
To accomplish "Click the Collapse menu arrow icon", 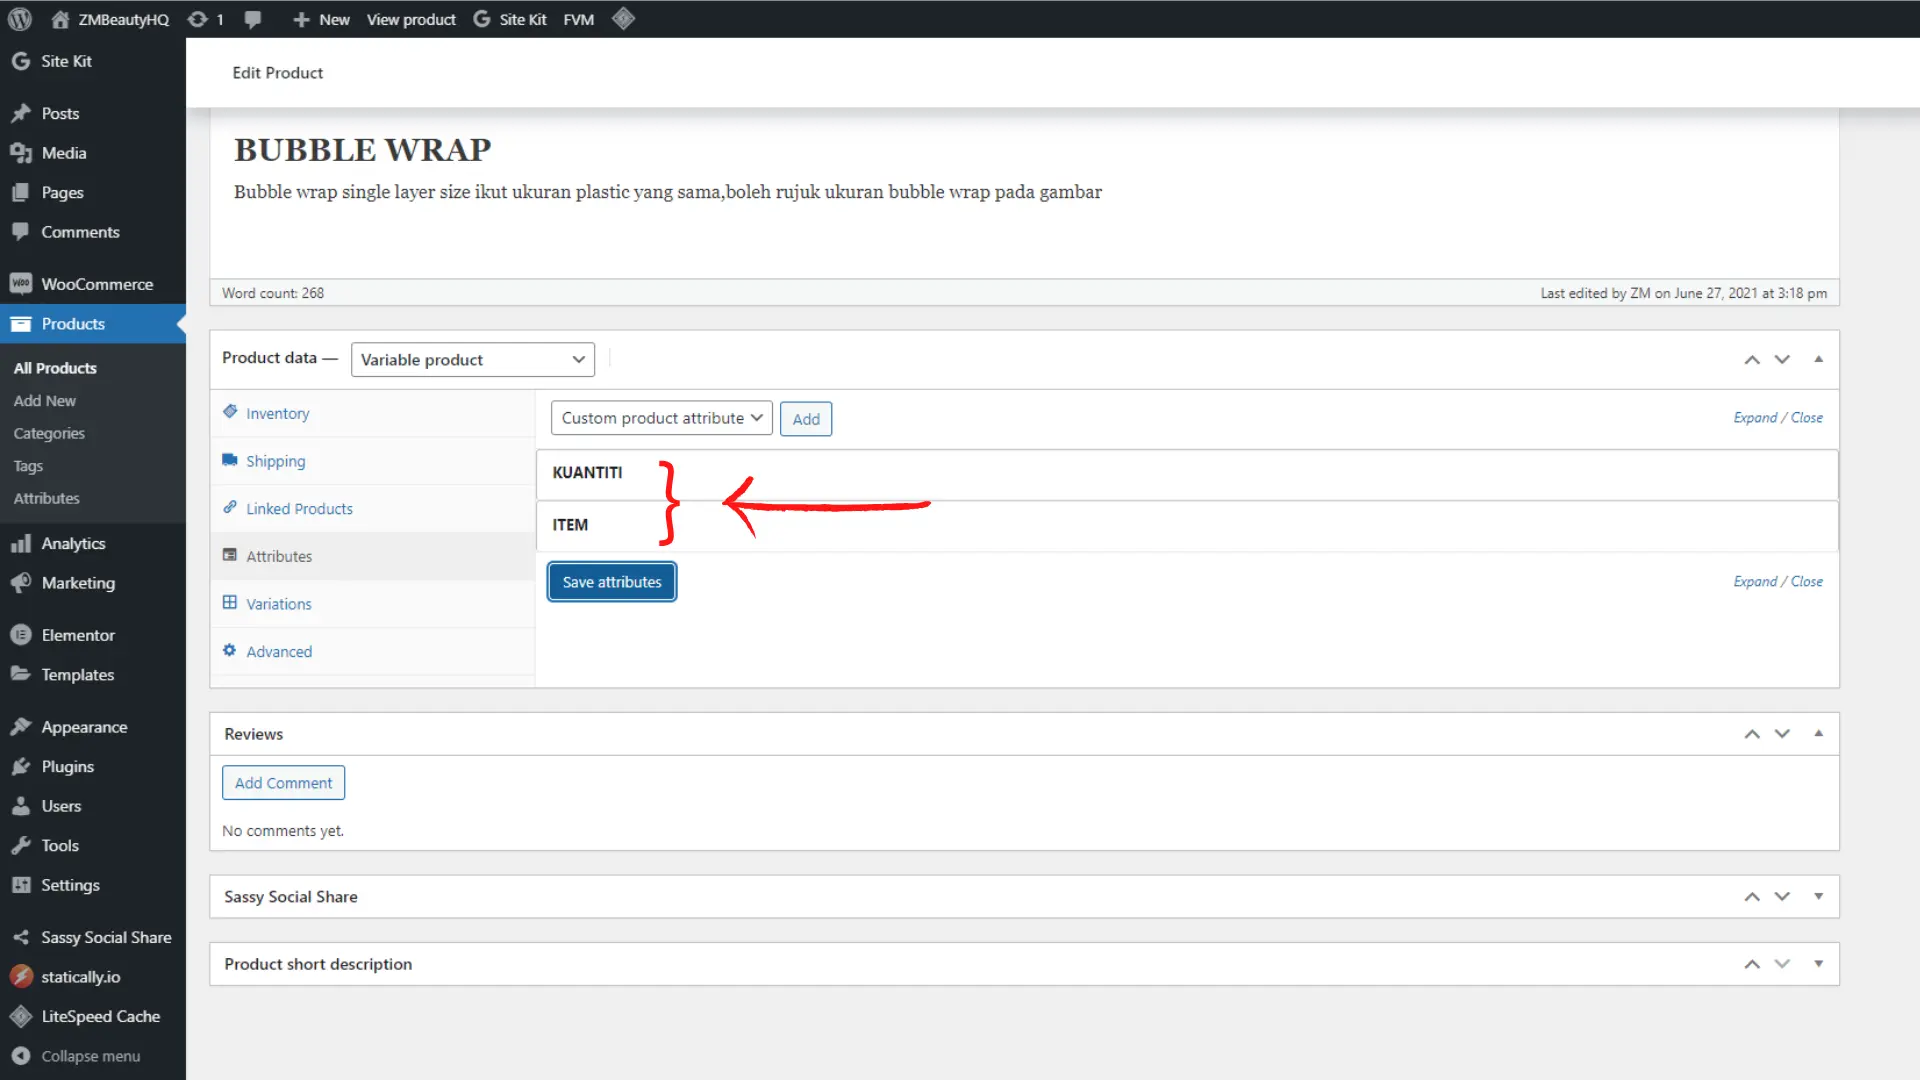I will tap(20, 1056).
